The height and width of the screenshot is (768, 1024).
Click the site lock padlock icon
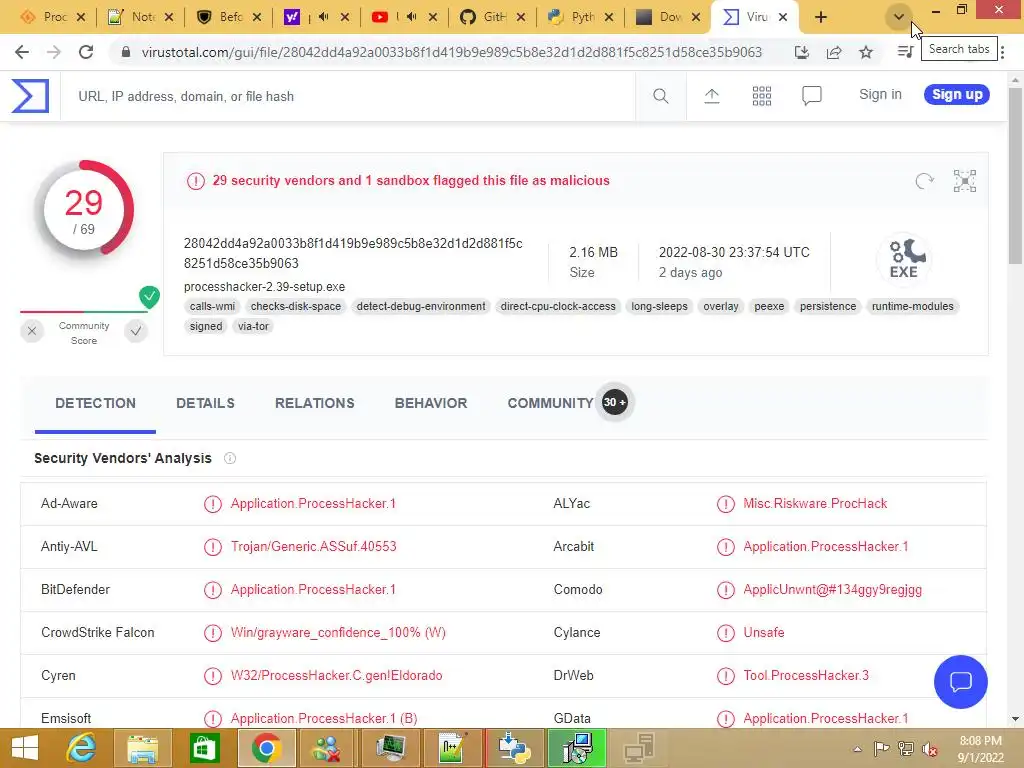pos(126,52)
